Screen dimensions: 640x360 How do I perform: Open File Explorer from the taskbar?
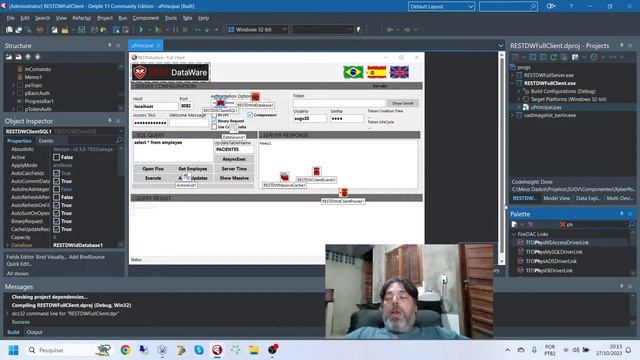click(x=254, y=350)
